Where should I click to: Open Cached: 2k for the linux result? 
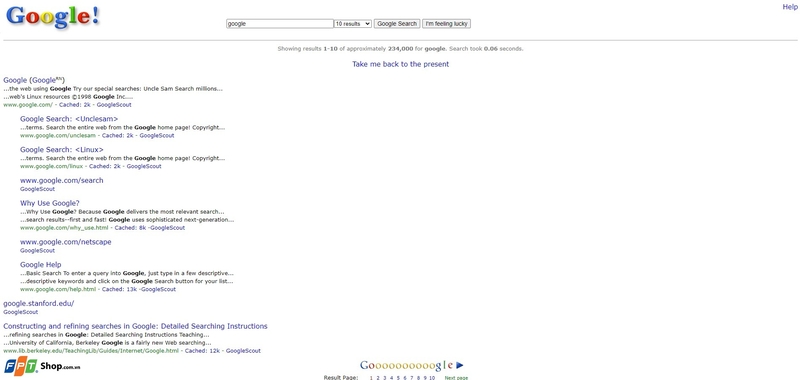[x=105, y=166]
